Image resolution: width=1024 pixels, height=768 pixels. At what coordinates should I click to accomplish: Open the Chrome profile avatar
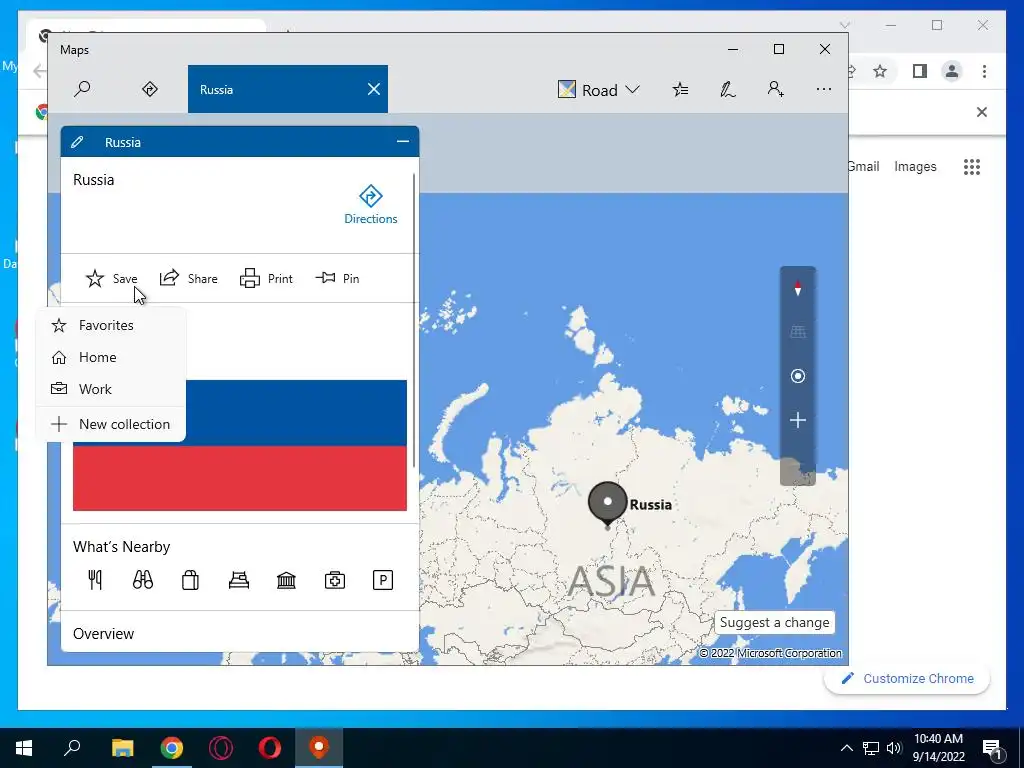click(x=952, y=71)
